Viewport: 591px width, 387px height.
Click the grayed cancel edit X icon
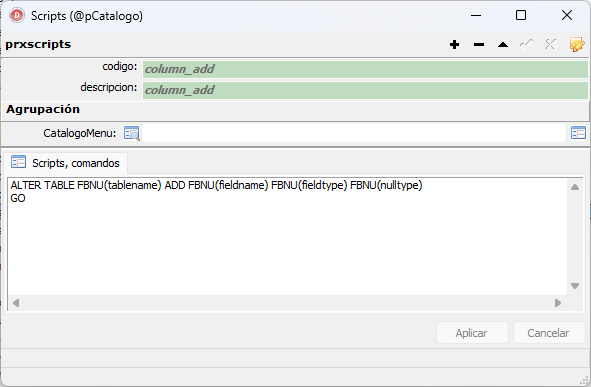click(551, 44)
